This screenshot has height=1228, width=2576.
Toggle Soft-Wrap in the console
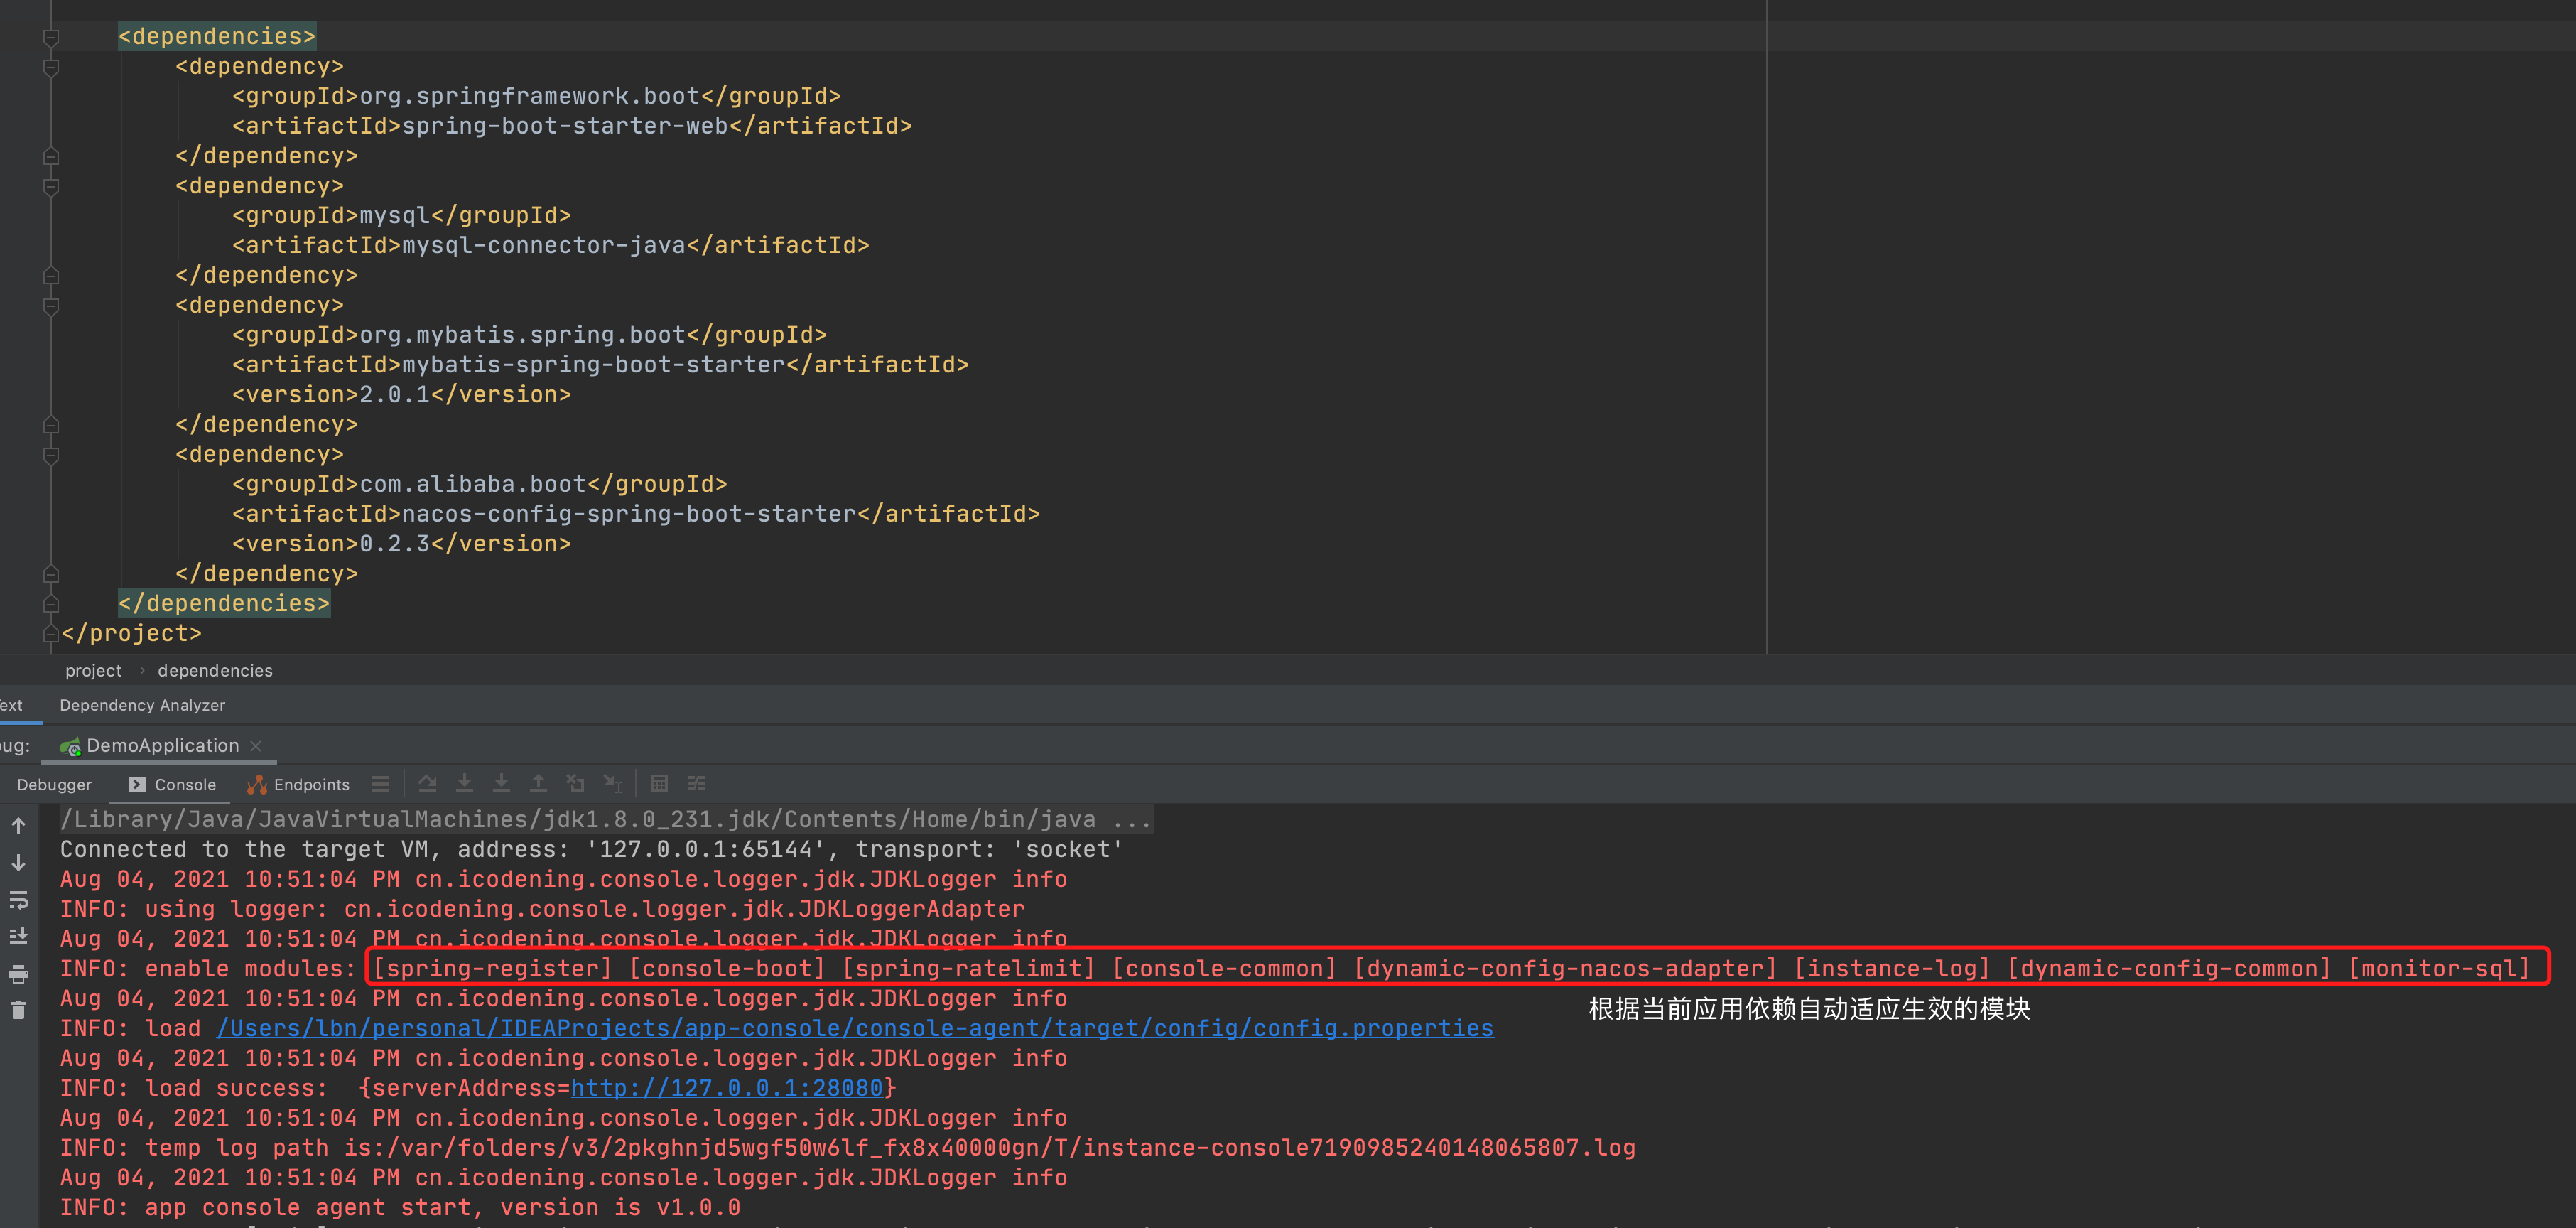point(18,900)
